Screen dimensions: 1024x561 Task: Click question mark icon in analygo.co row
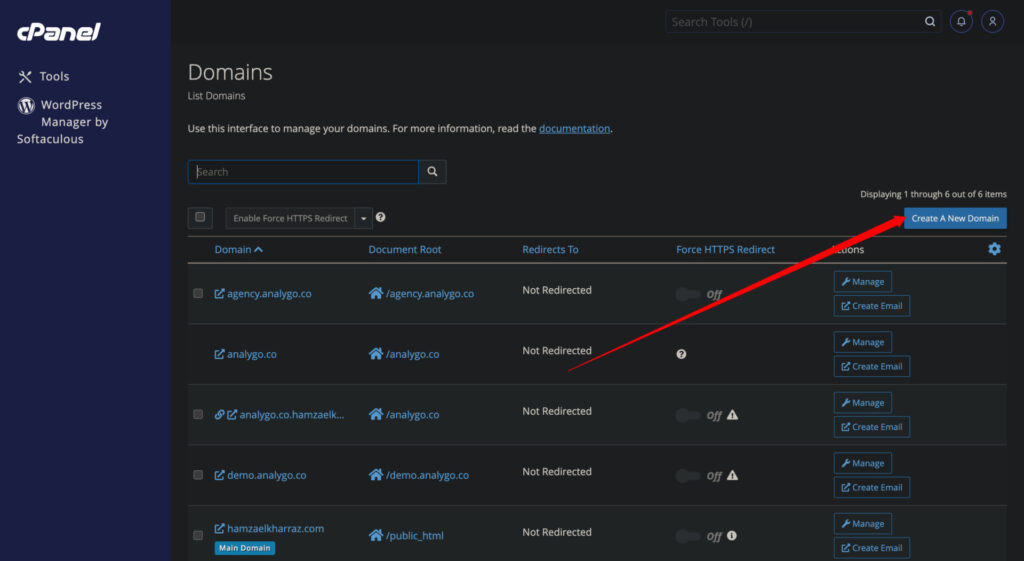(x=681, y=354)
